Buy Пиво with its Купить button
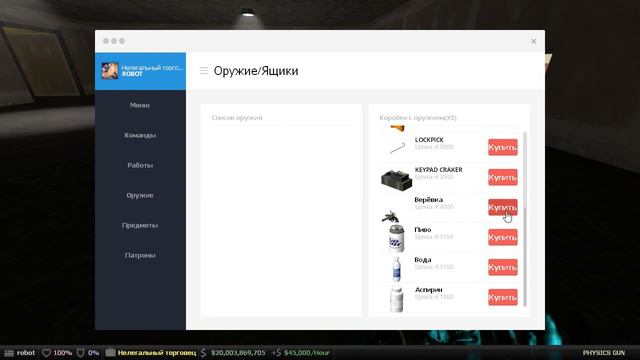640x360 pixels. [x=502, y=238]
